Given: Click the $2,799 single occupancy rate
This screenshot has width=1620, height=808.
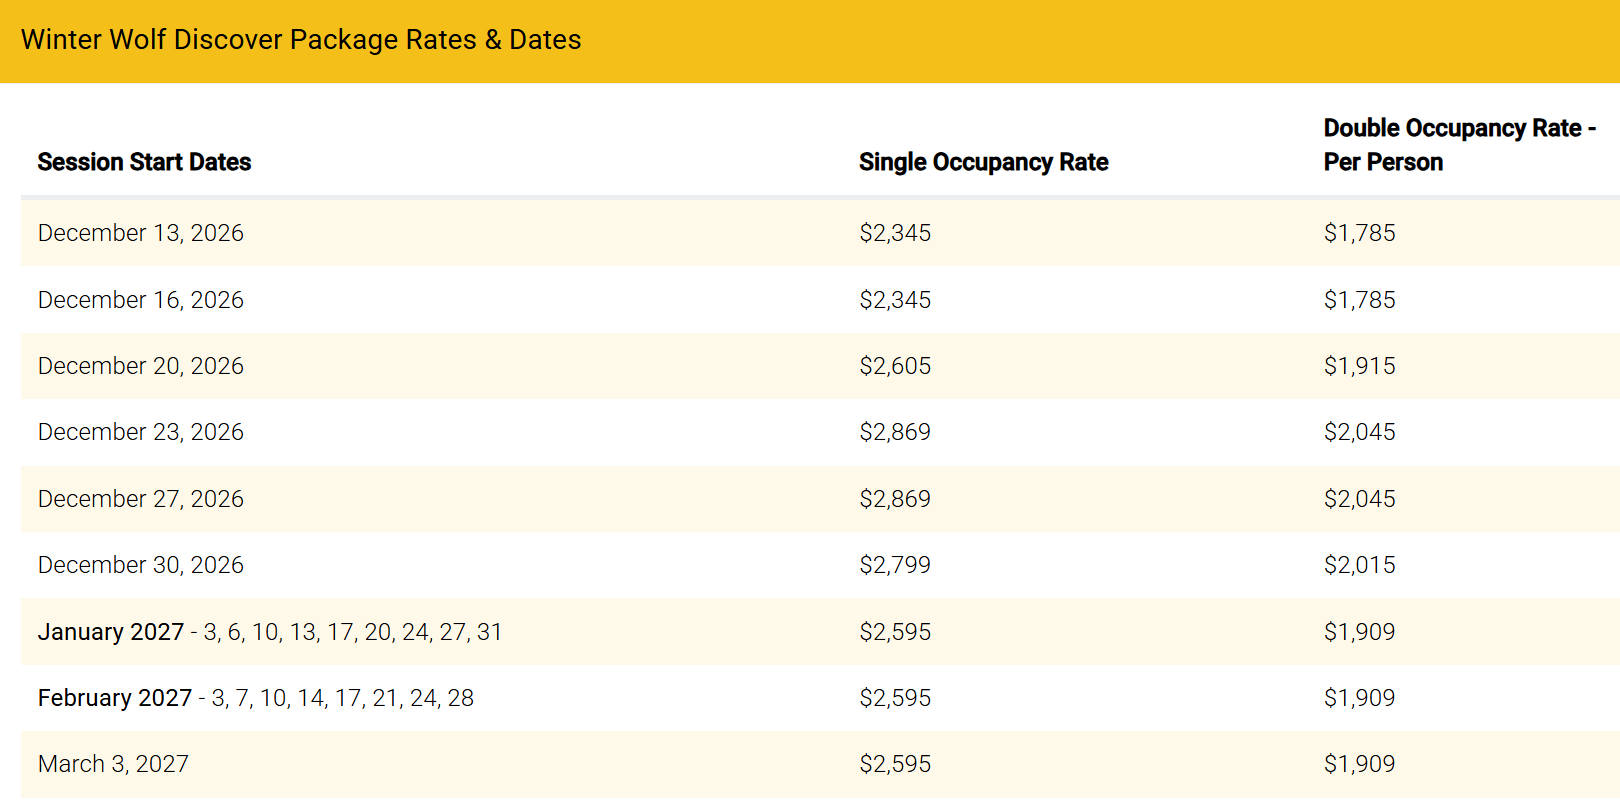Looking at the screenshot, I should [895, 565].
